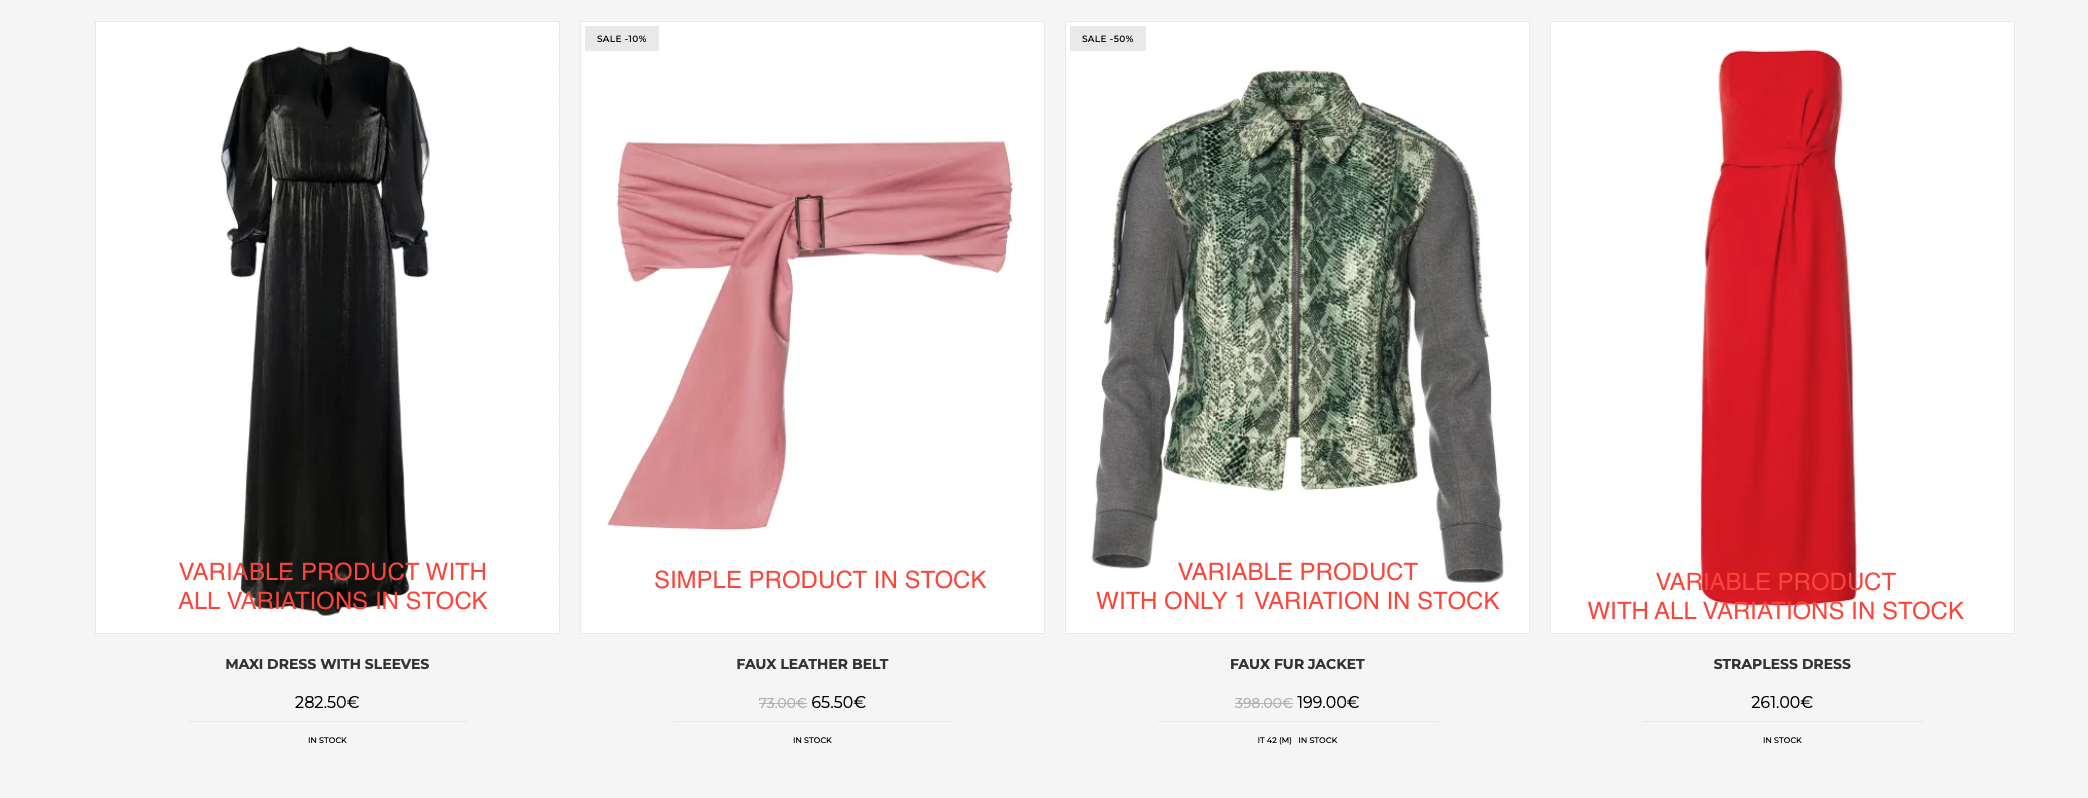The width and height of the screenshot is (2088, 798).
Task: Click the 261.00€ strapless dress price
Action: (x=1782, y=702)
